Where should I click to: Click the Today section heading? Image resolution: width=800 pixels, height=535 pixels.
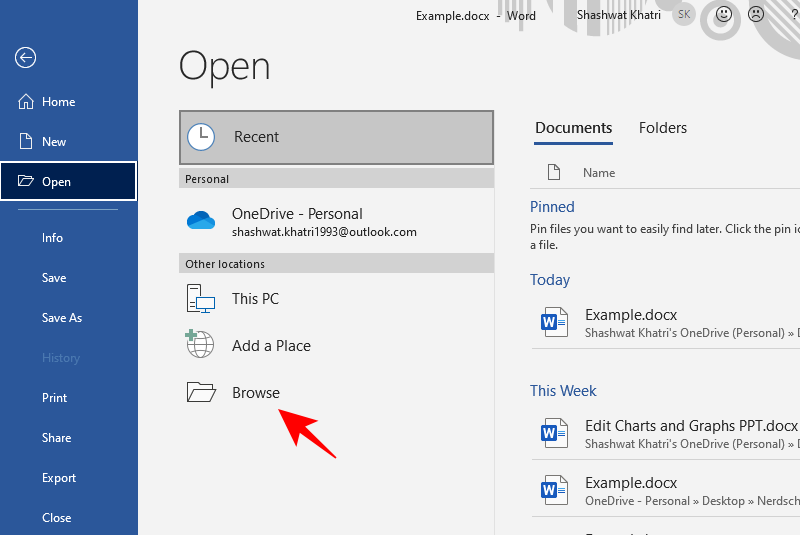549,279
